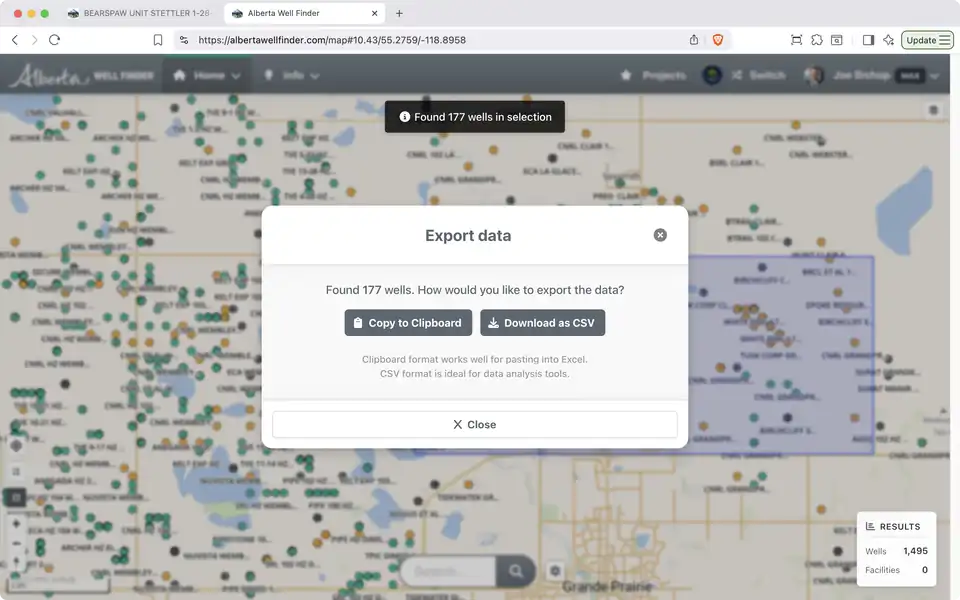Viewport: 960px width, 600px height.
Task: Open the Brave Wallet icon
Action: click(x=836, y=40)
